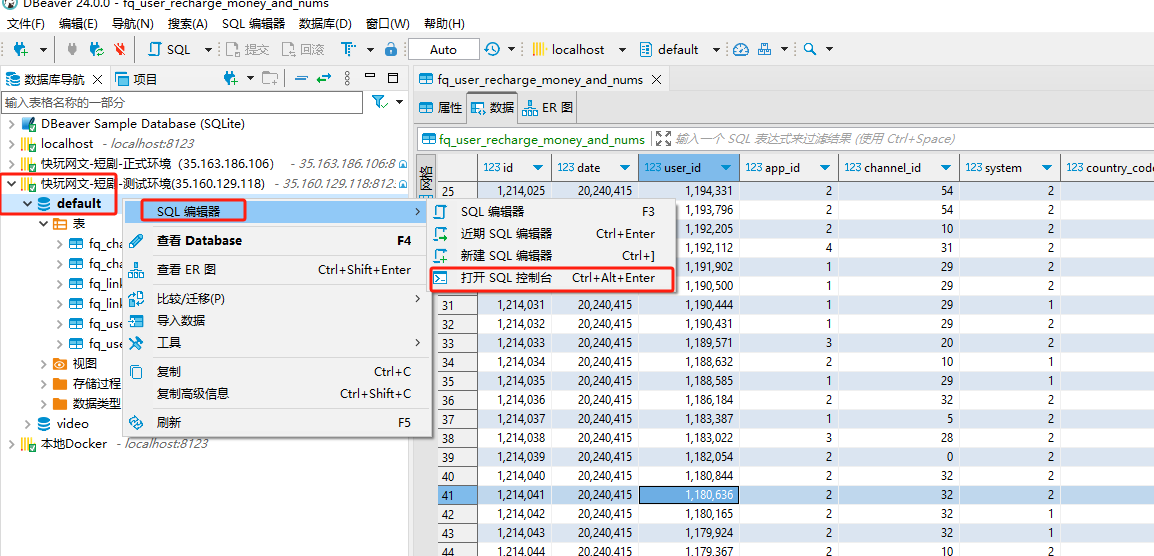The image size is (1154, 556).
Task: Open the user_id column filter dropdown arrow
Action: point(727,168)
